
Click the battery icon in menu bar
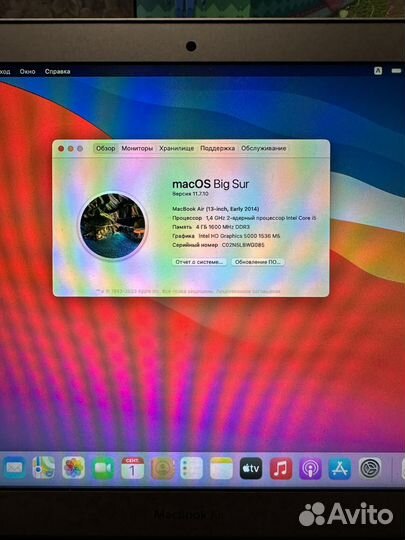[x=396, y=71]
